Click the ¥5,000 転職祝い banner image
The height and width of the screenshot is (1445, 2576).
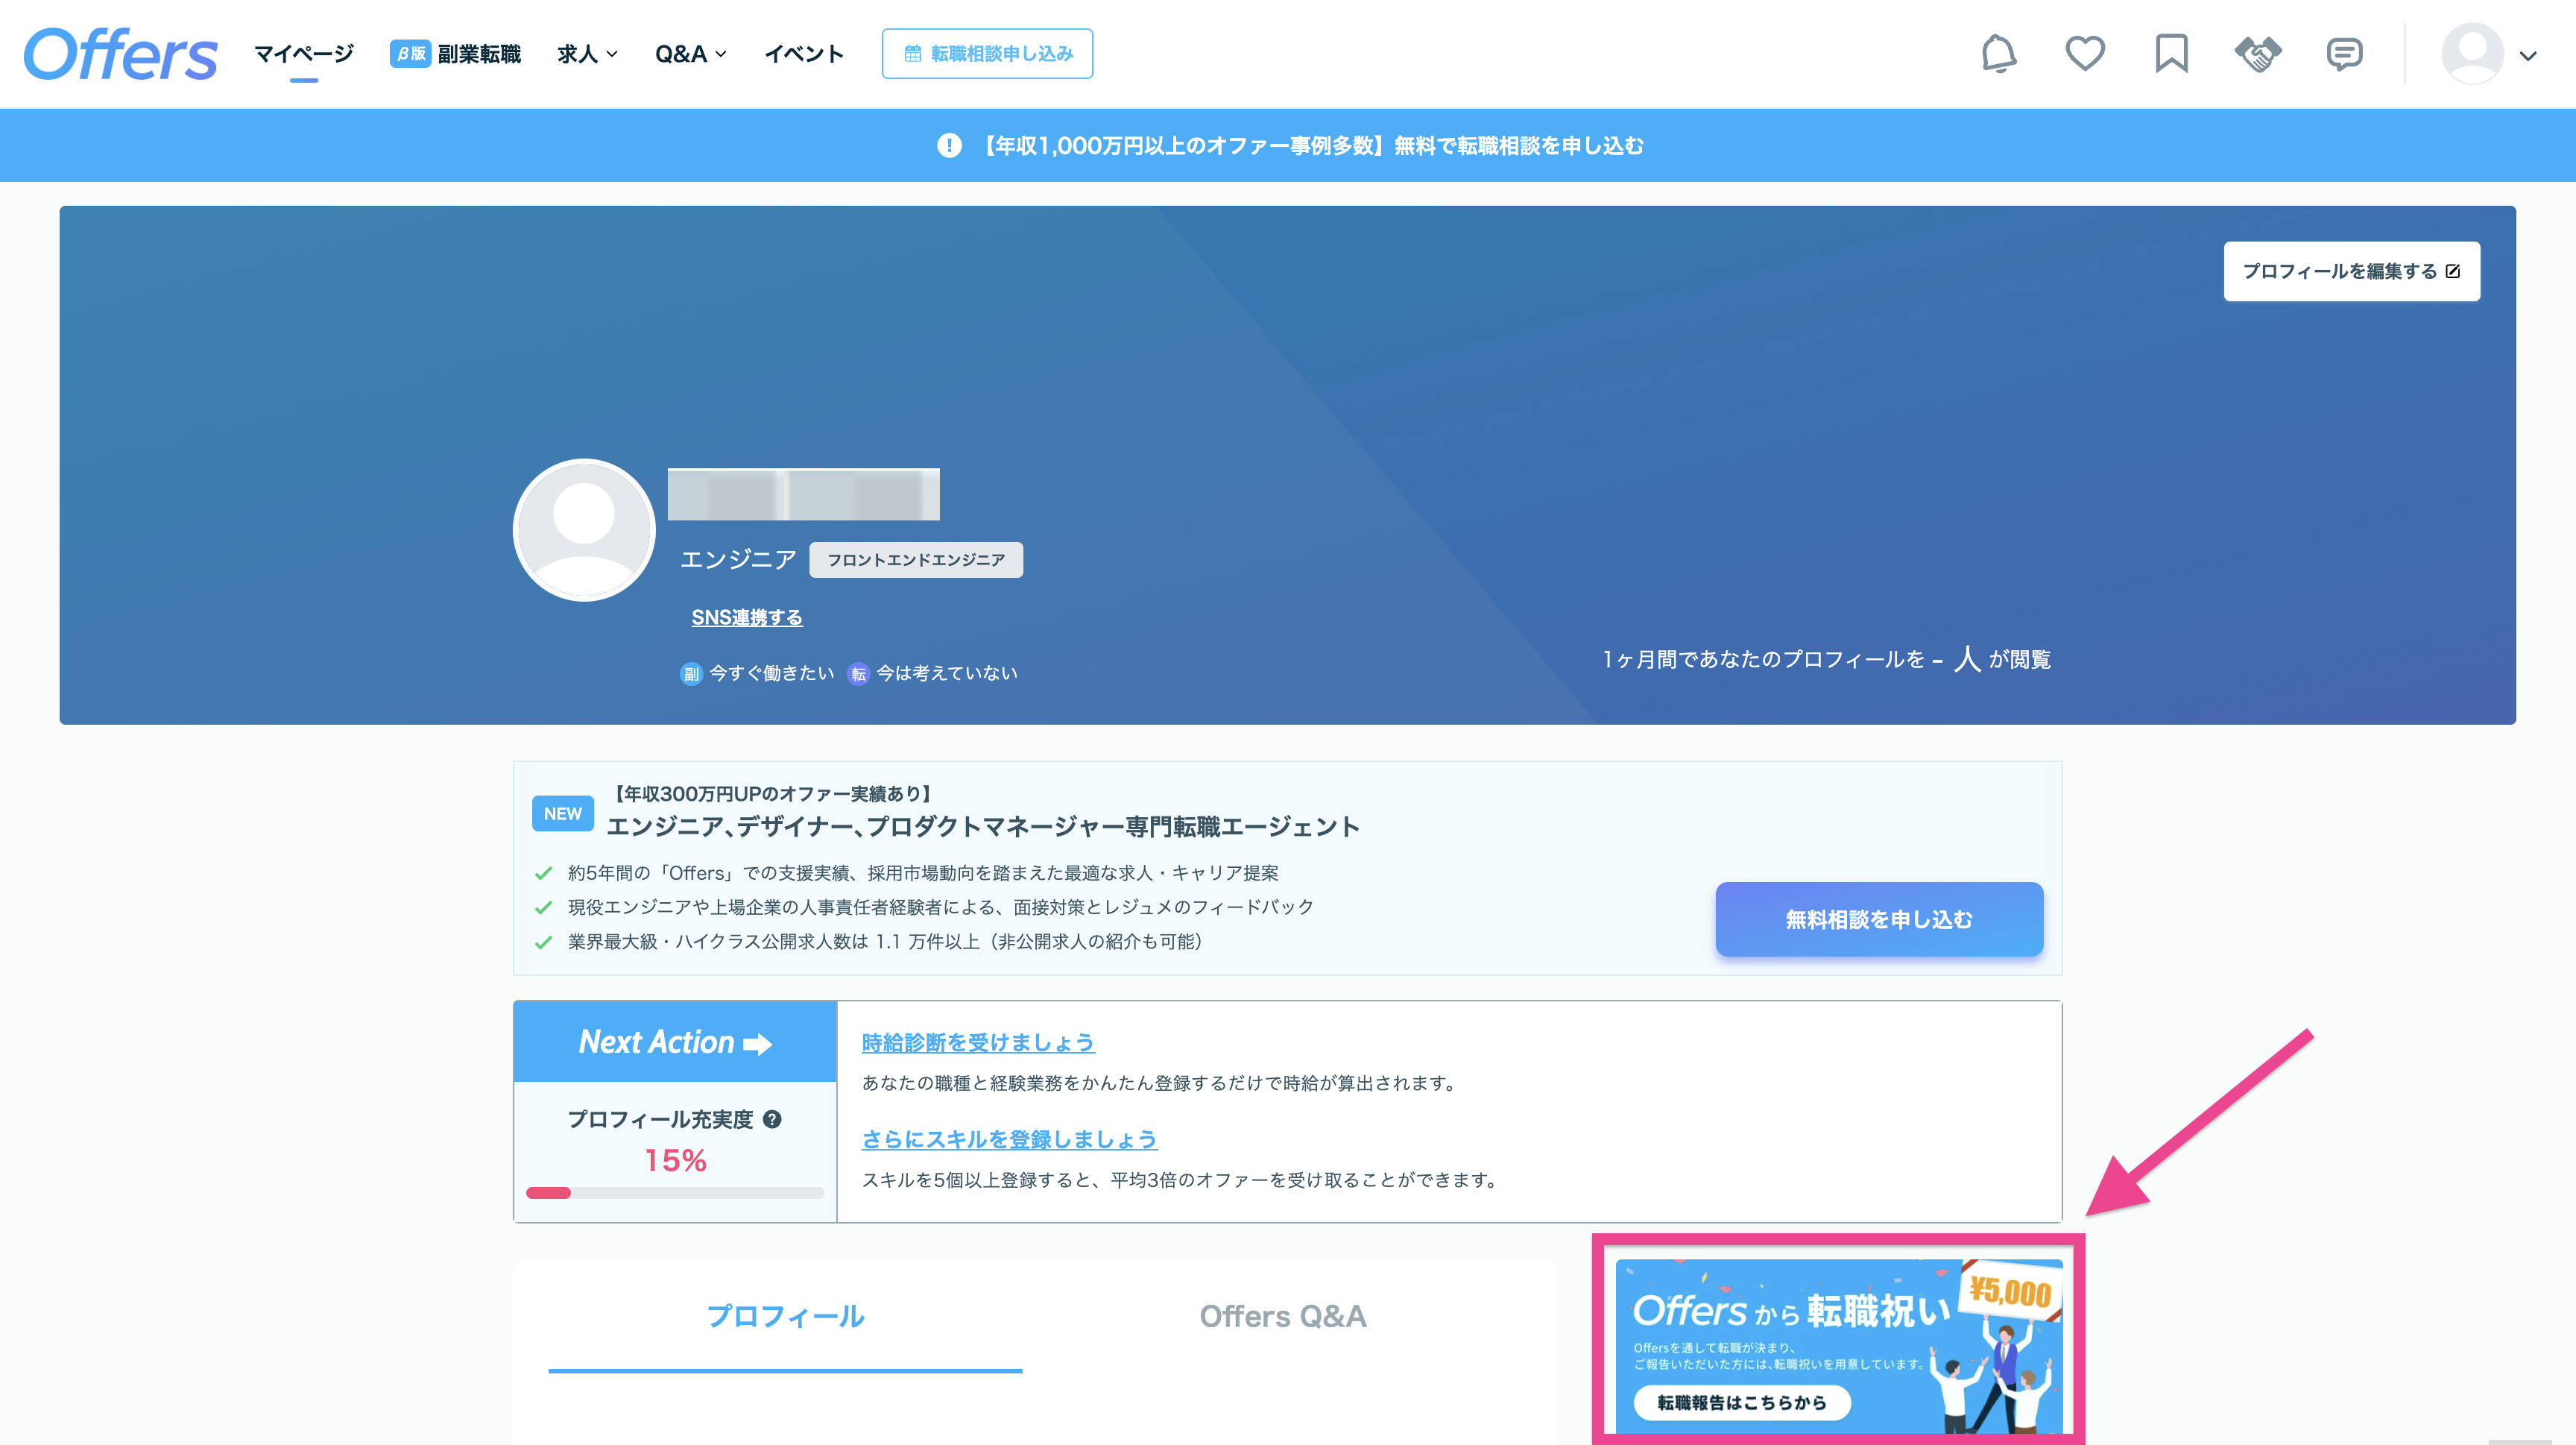(1839, 1346)
